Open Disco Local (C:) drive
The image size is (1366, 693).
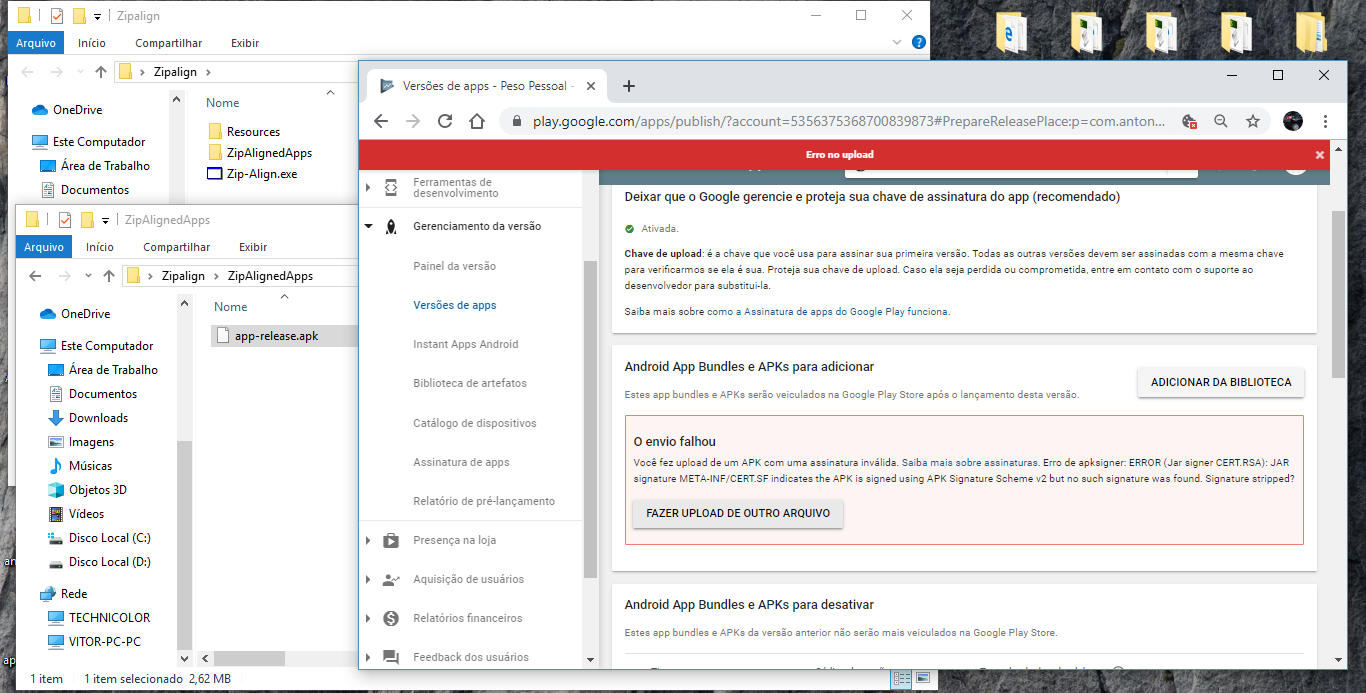point(109,538)
